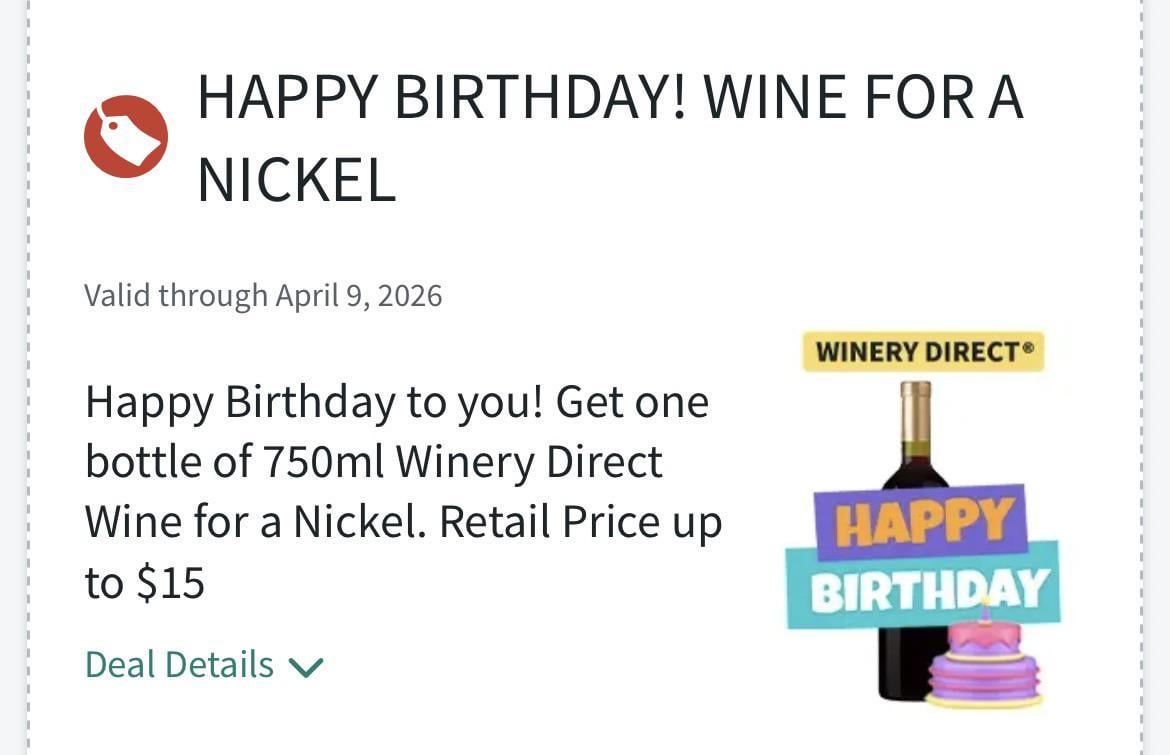This screenshot has height=755, width=1170.
Task: Click the Valid through April 9, 2026 date
Action: point(263,296)
